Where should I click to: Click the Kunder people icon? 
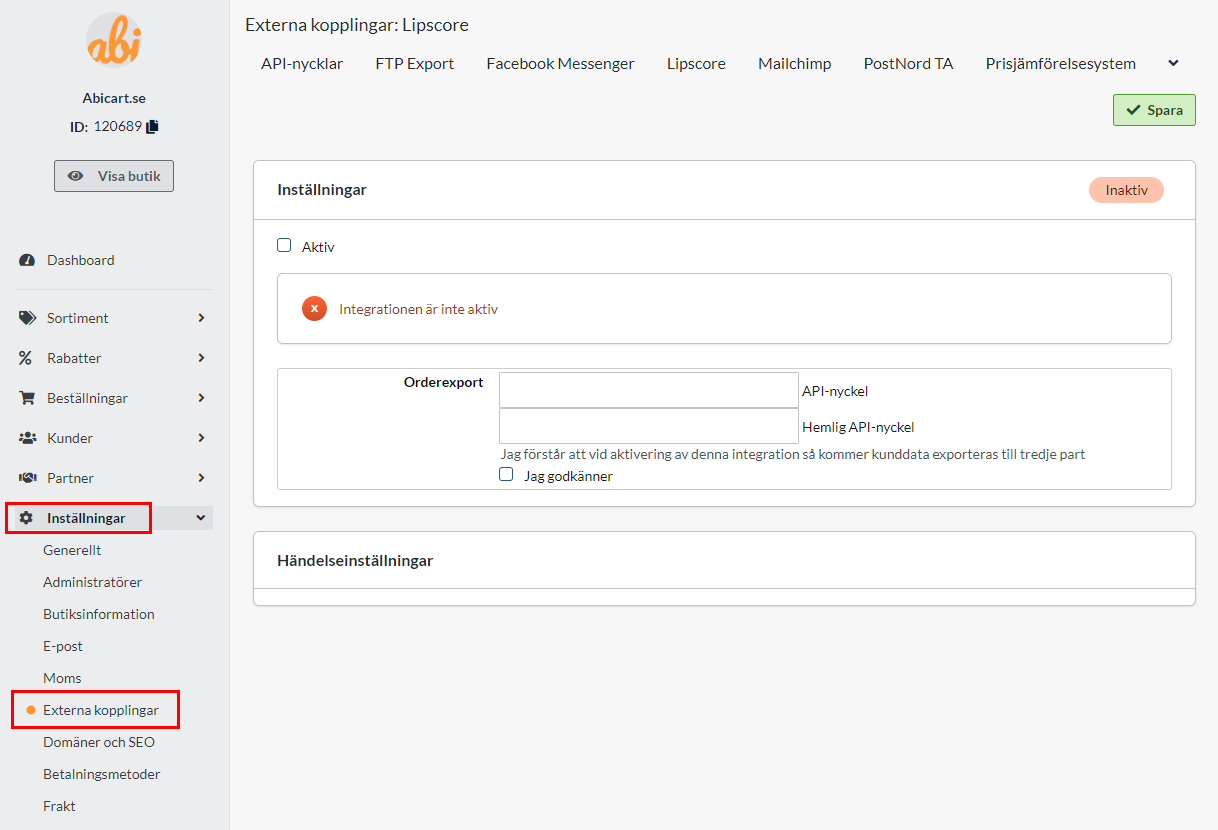click(x=25, y=437)
